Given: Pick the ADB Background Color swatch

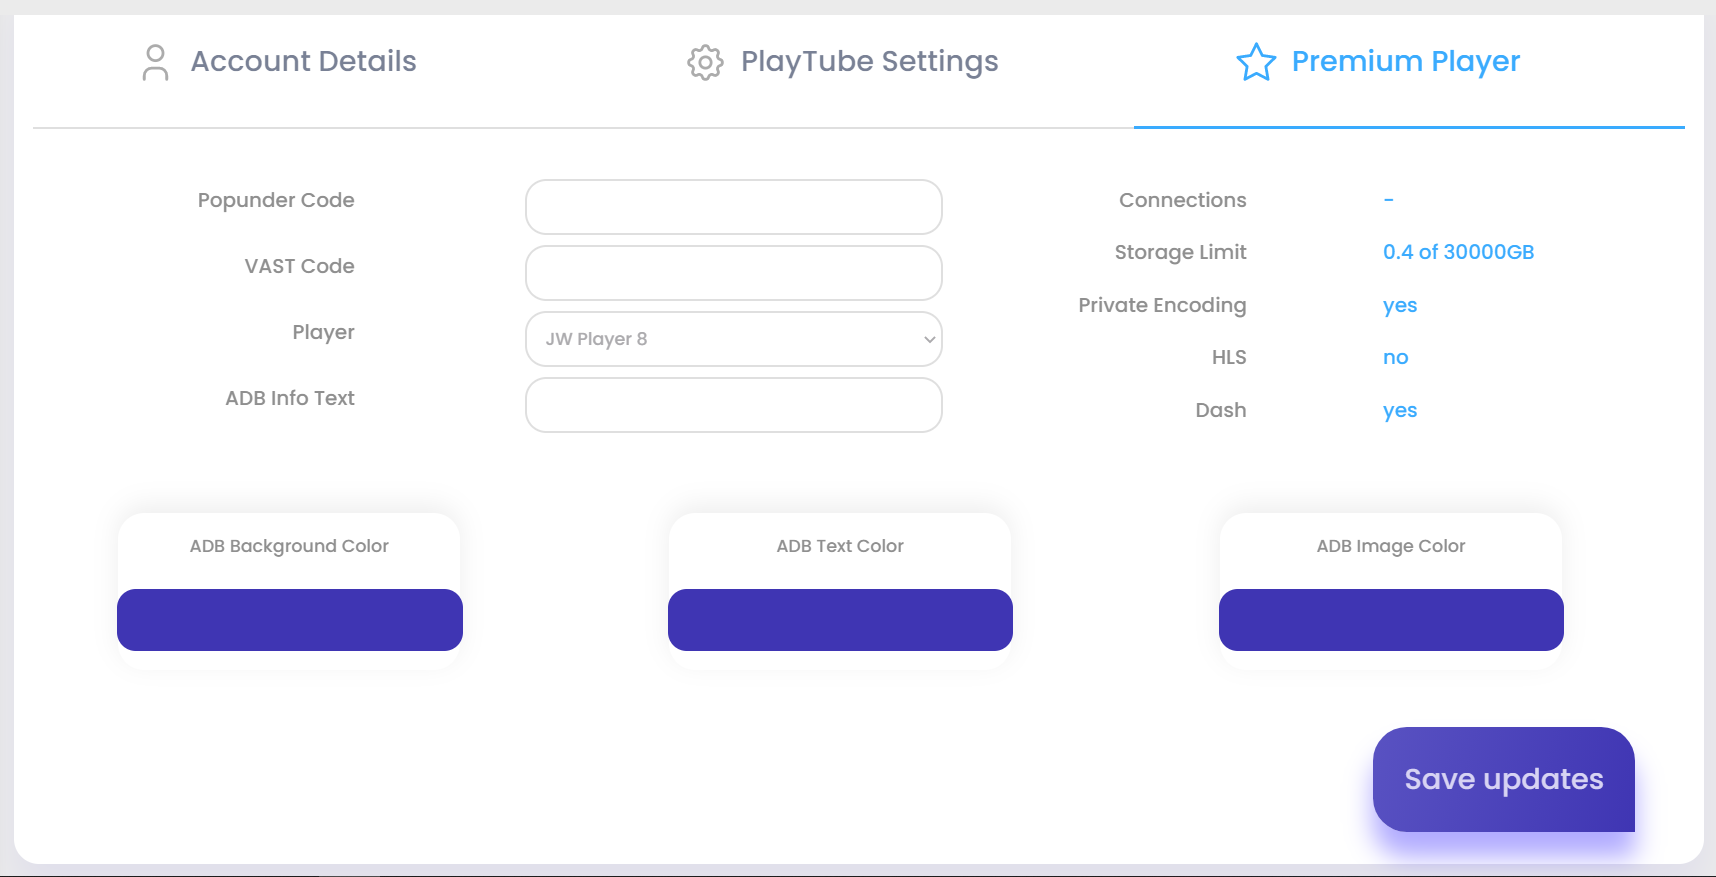Looking at the screenshot, I should pyautogui.click(x=290, y=620).
